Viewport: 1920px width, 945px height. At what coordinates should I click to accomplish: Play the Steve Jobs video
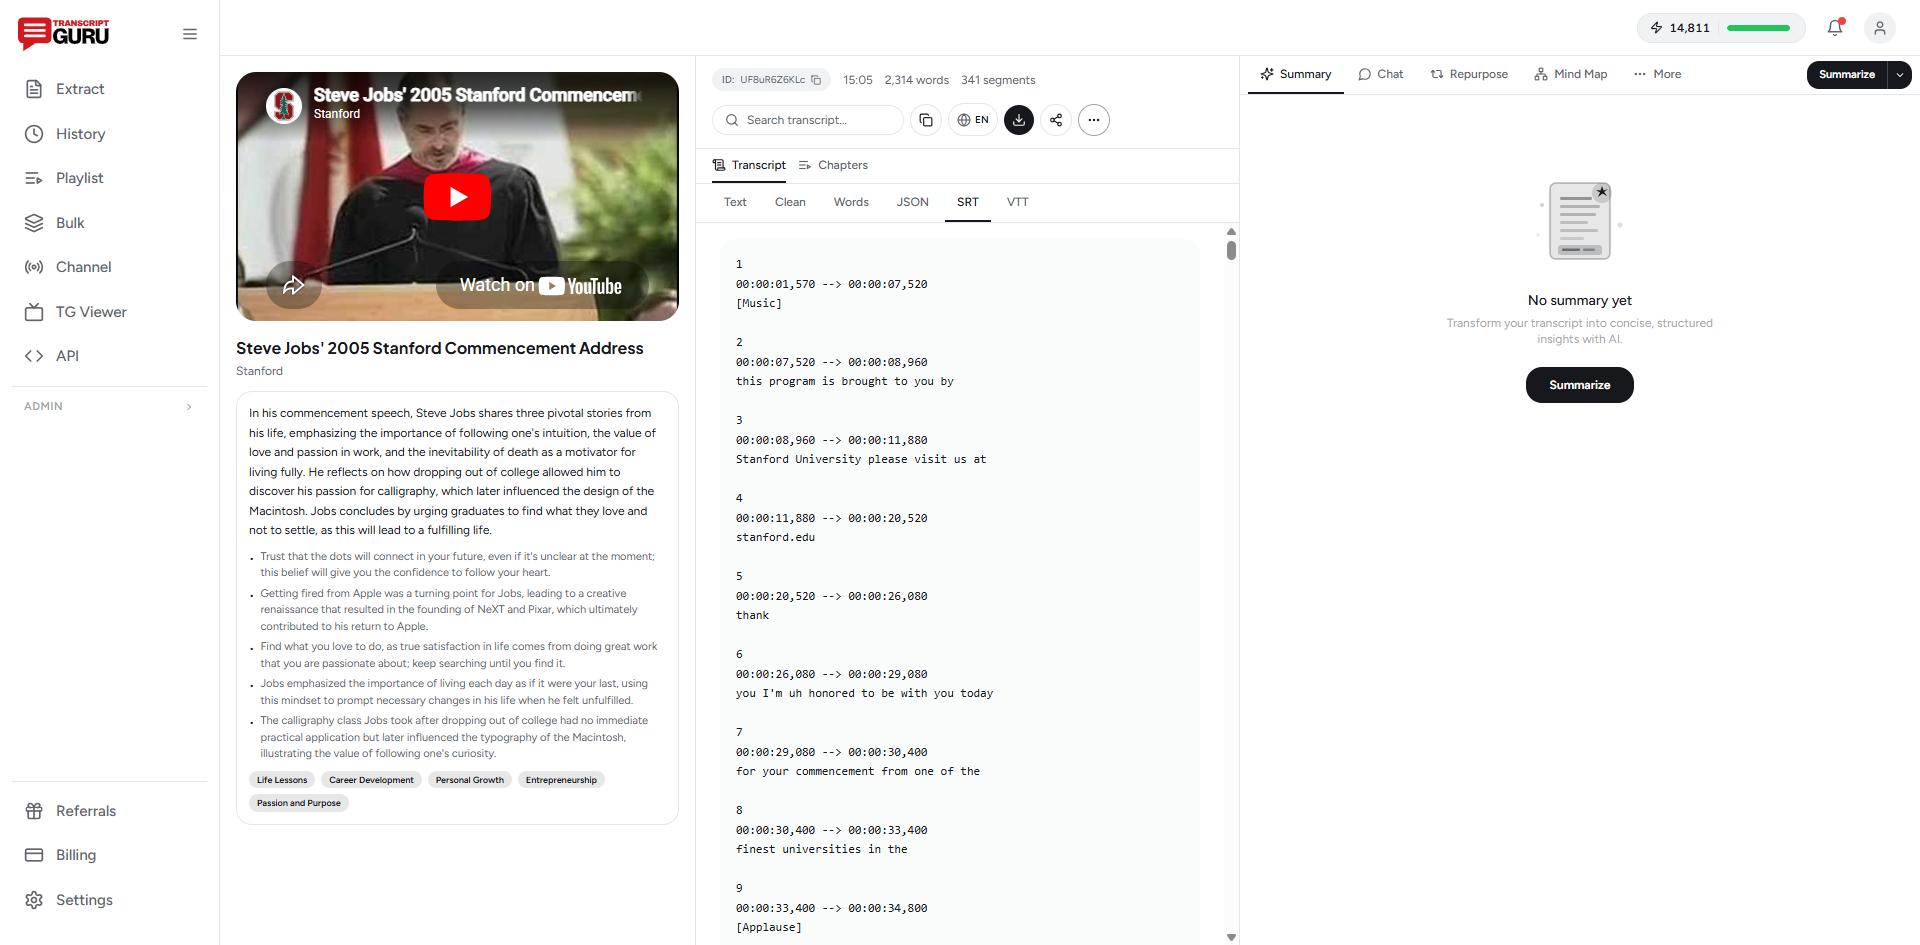457,197
